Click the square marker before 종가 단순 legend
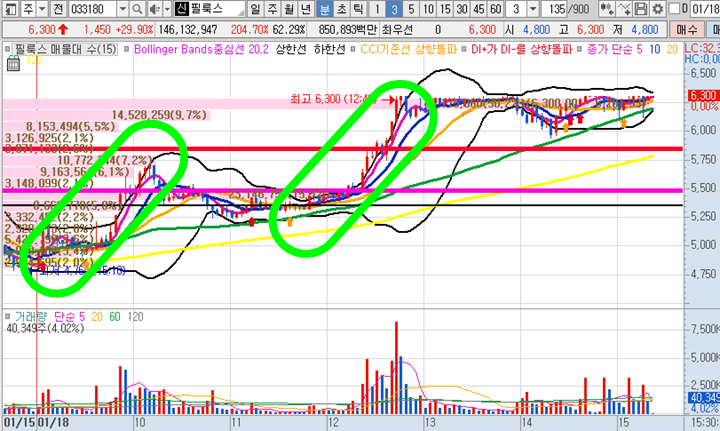 pyautogui.click(x=579, y=49)
